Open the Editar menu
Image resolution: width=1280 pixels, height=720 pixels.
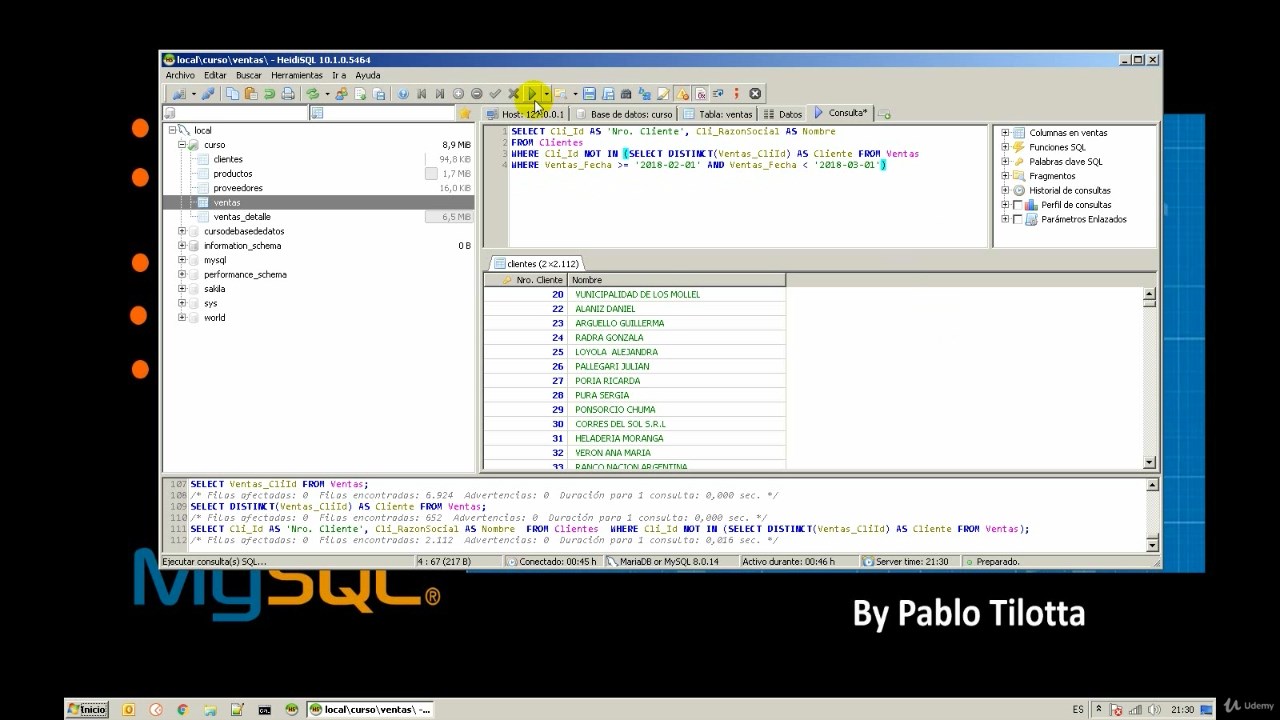[215, 75]
